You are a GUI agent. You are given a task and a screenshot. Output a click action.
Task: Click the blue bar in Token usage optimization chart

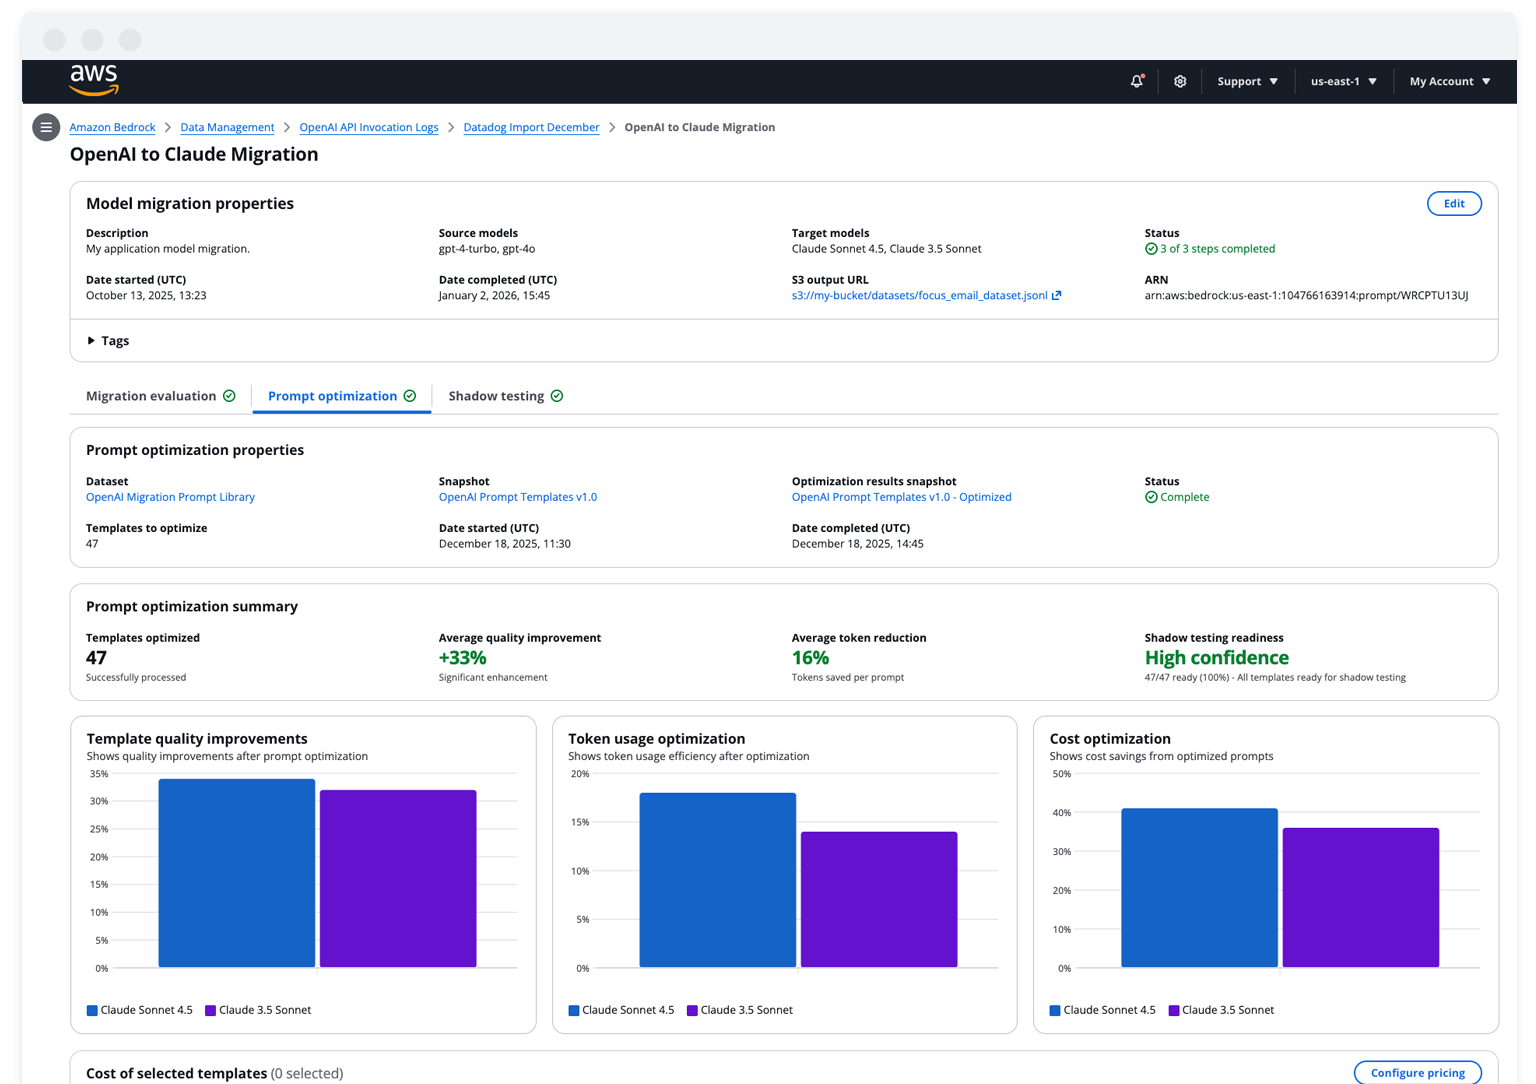click(x=718, y=880)
